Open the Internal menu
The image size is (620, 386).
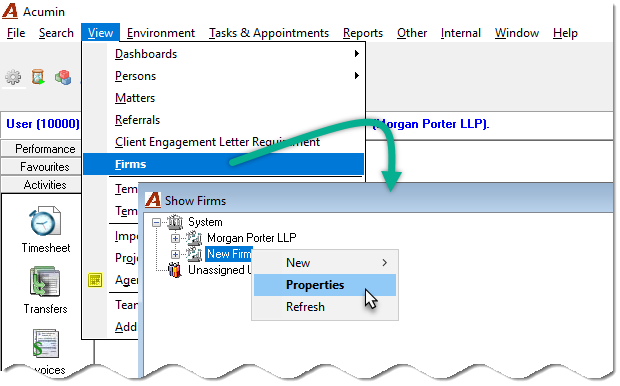(x=461, y=33)
